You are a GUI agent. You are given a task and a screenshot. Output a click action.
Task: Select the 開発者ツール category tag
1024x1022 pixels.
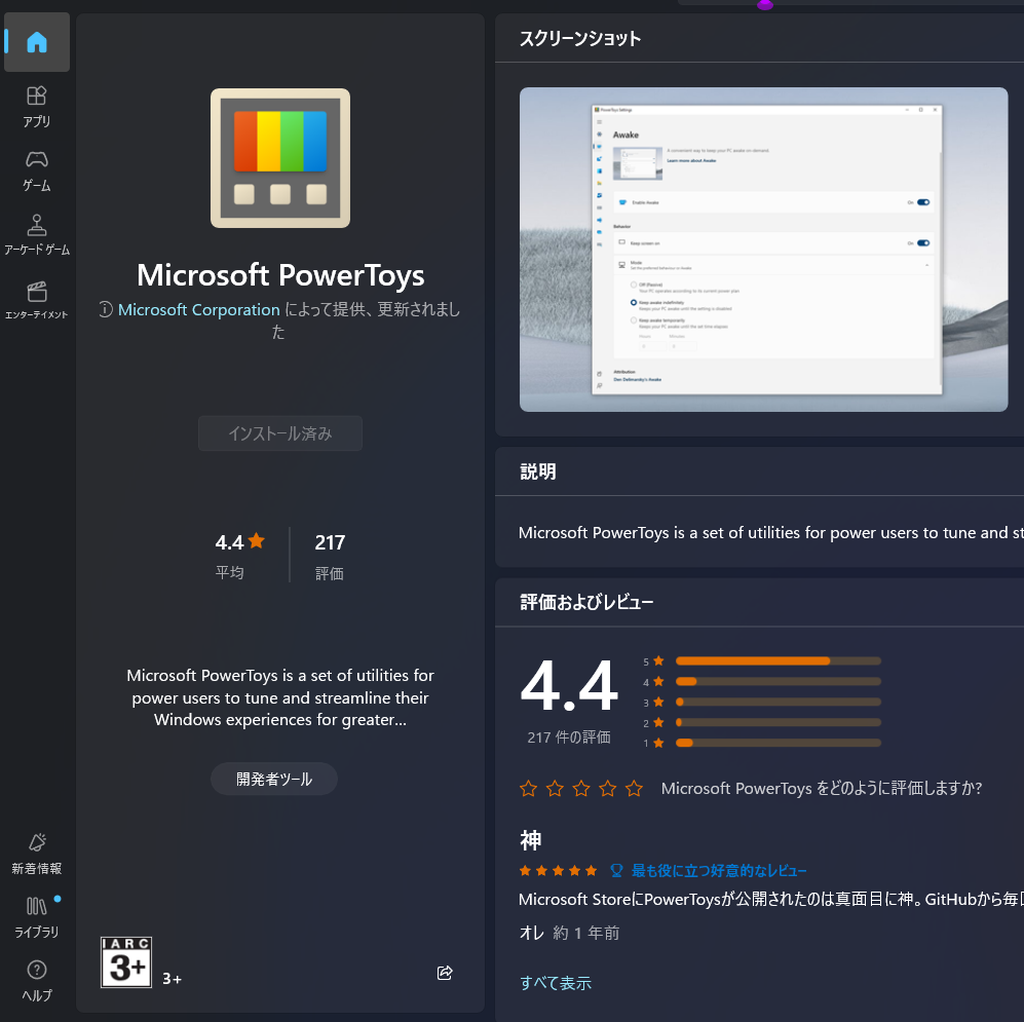pos(274,778)
